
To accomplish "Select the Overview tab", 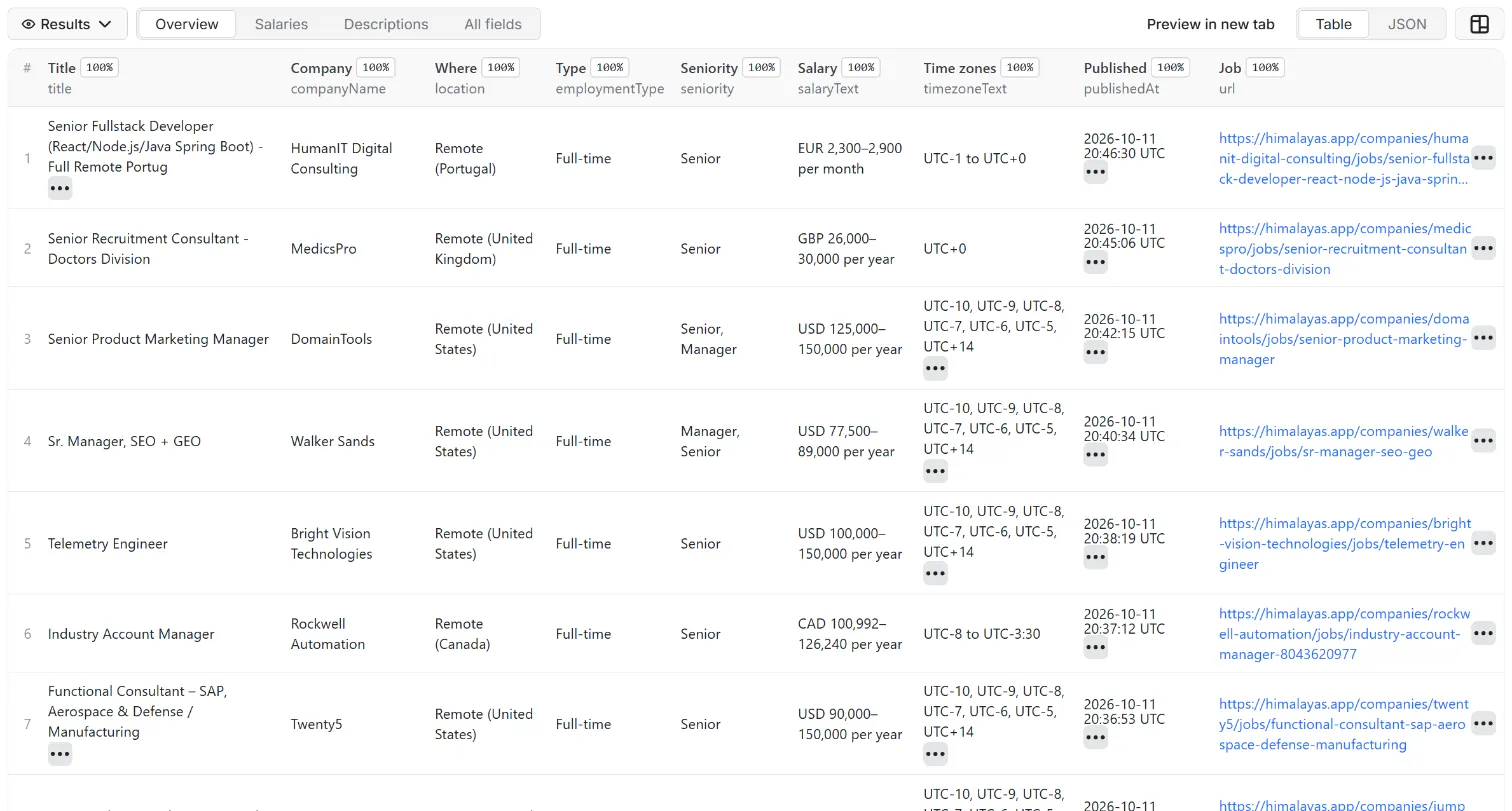I will point(187,24).
